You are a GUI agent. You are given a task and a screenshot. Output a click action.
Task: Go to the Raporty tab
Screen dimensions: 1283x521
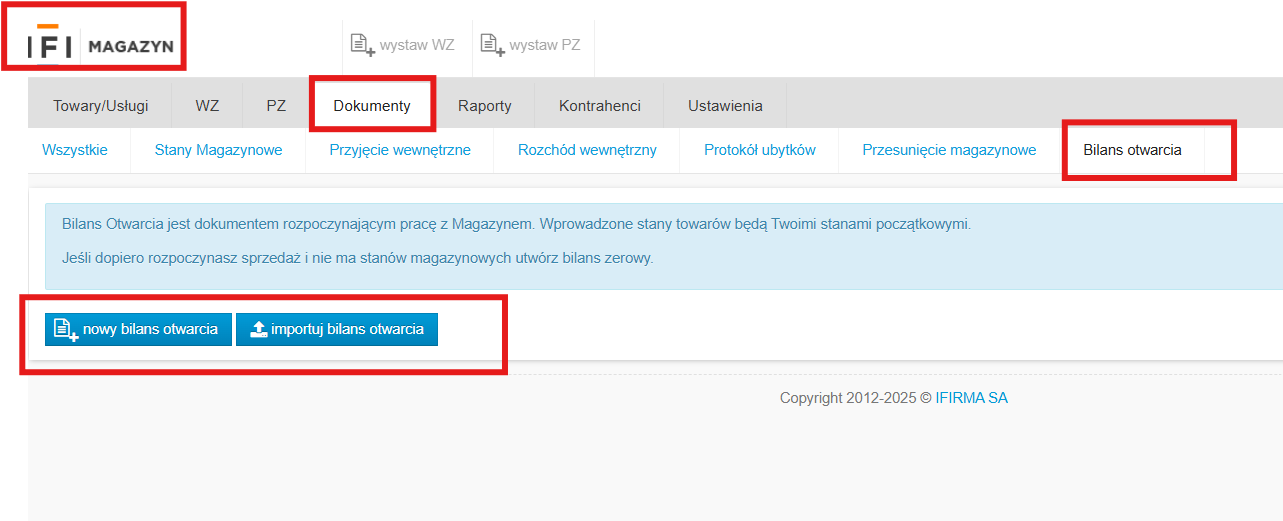pyautogui.click(x=485, y=105)
